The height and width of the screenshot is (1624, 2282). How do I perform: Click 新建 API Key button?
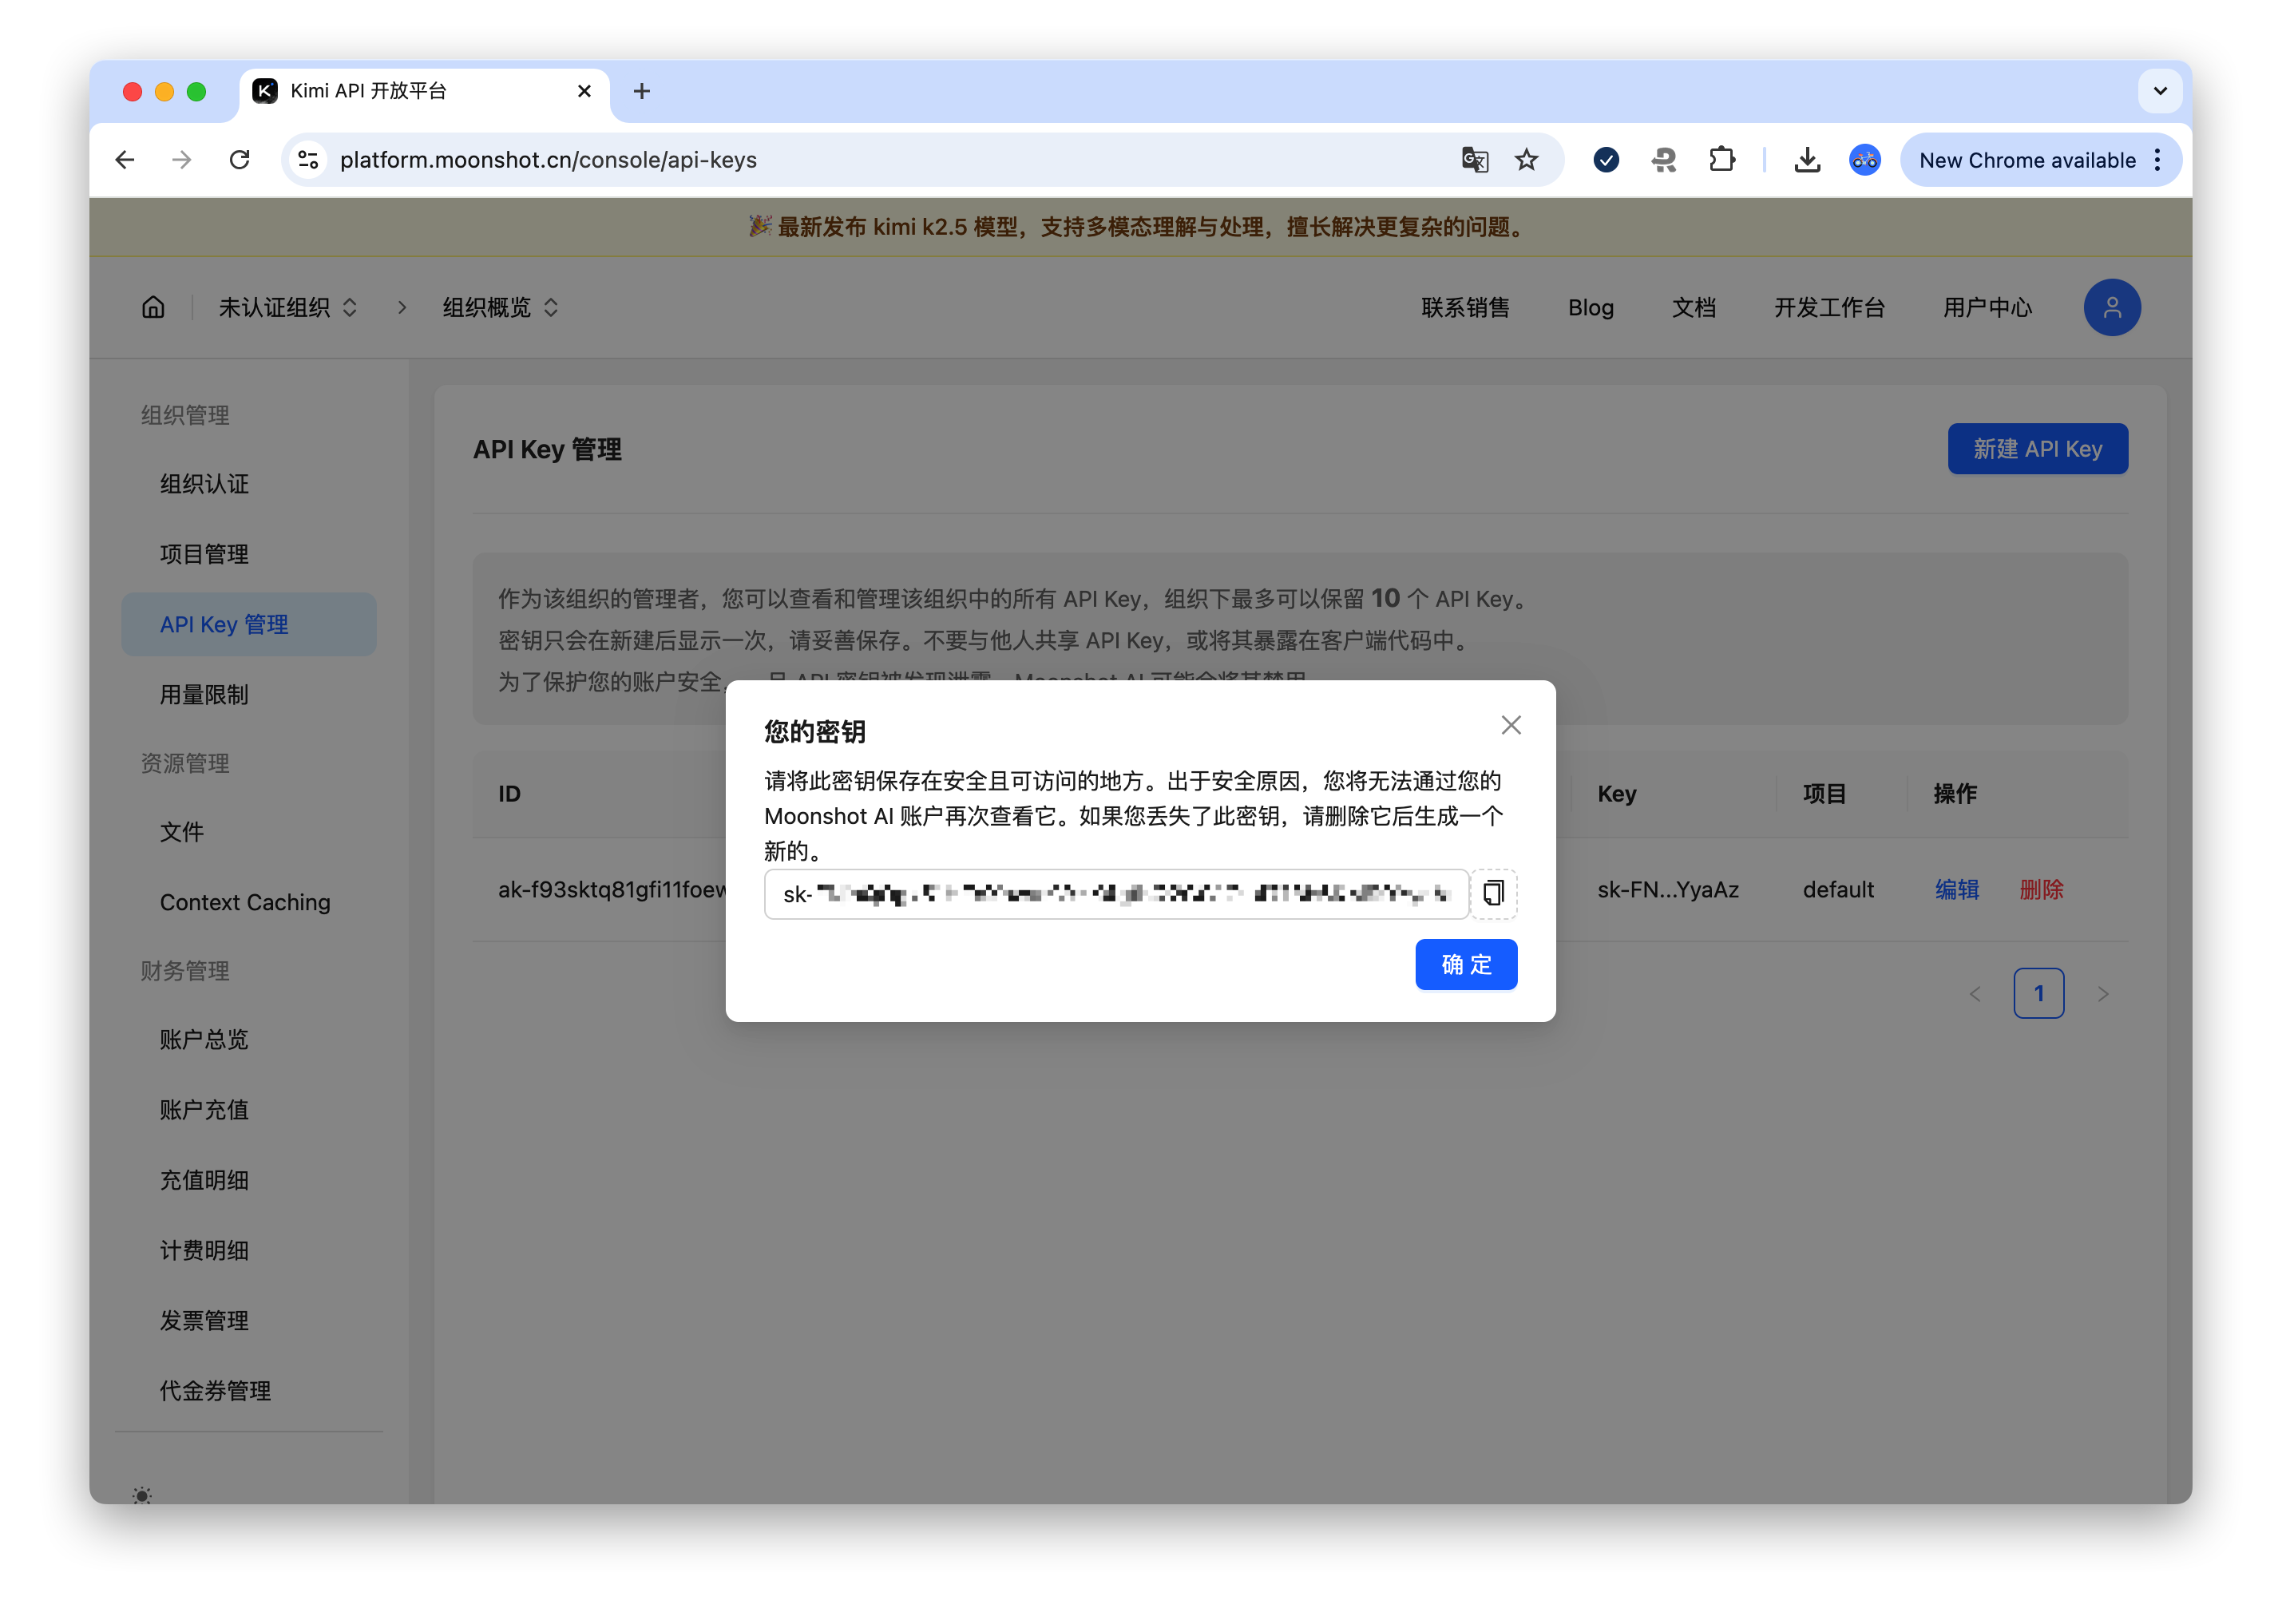[x=2036, y=450]
